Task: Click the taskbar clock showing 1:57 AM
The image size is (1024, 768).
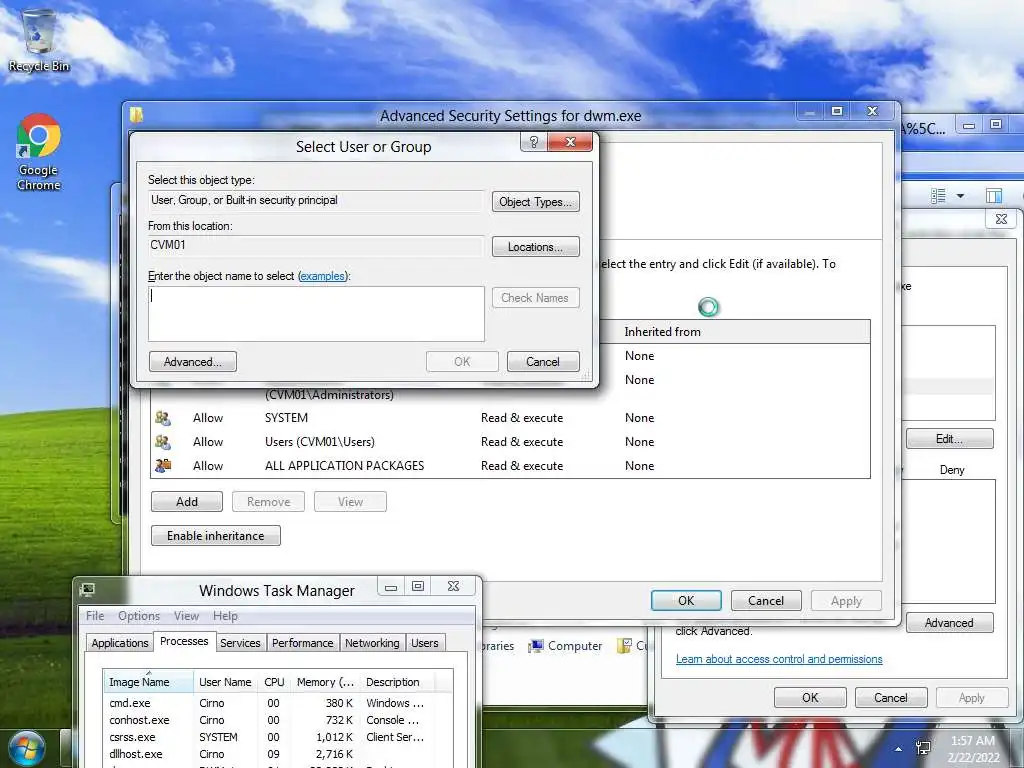Action: (x=973, y=749)
